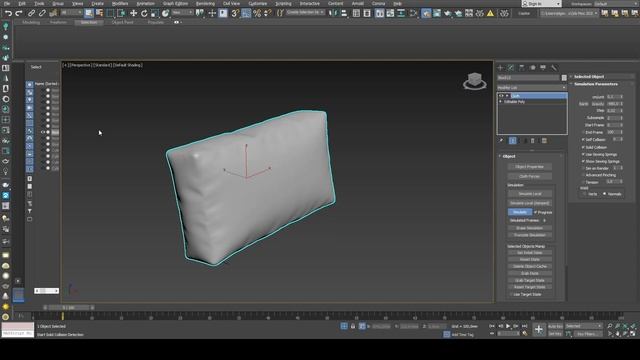This screenshot has height=360, width=640.
Task: Open the Utilities wrench tab in command panel
Action: 554,68
